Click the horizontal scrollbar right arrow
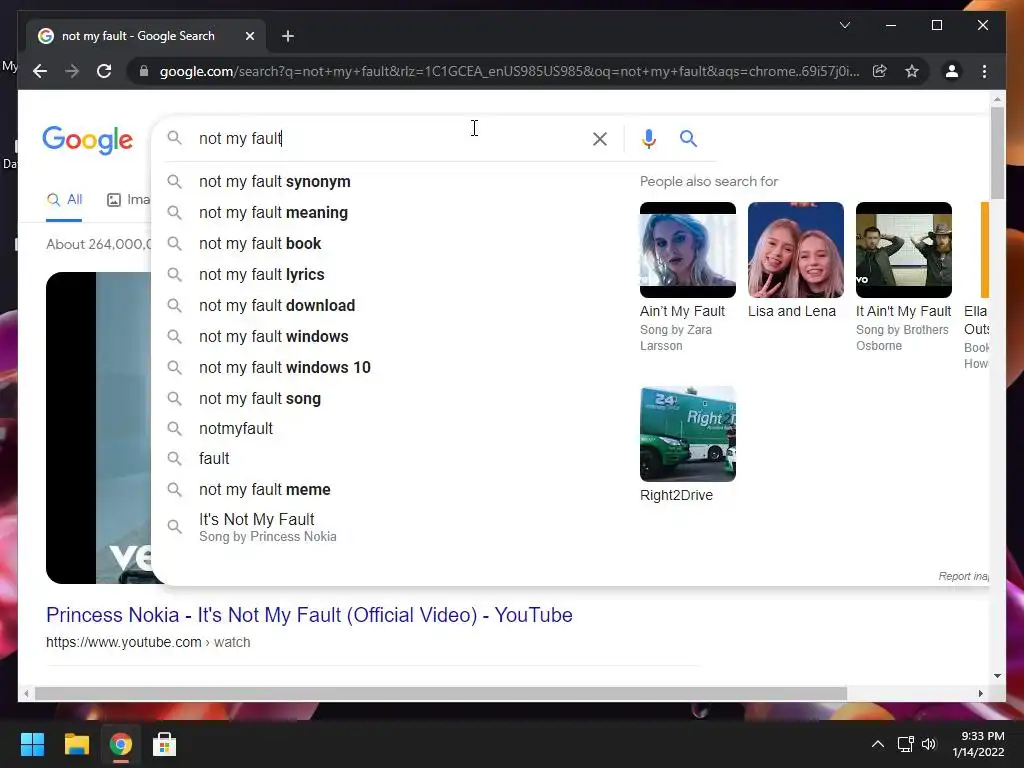Image resolution: width=1024 pixels, height=768 pixels. [980, 694]
